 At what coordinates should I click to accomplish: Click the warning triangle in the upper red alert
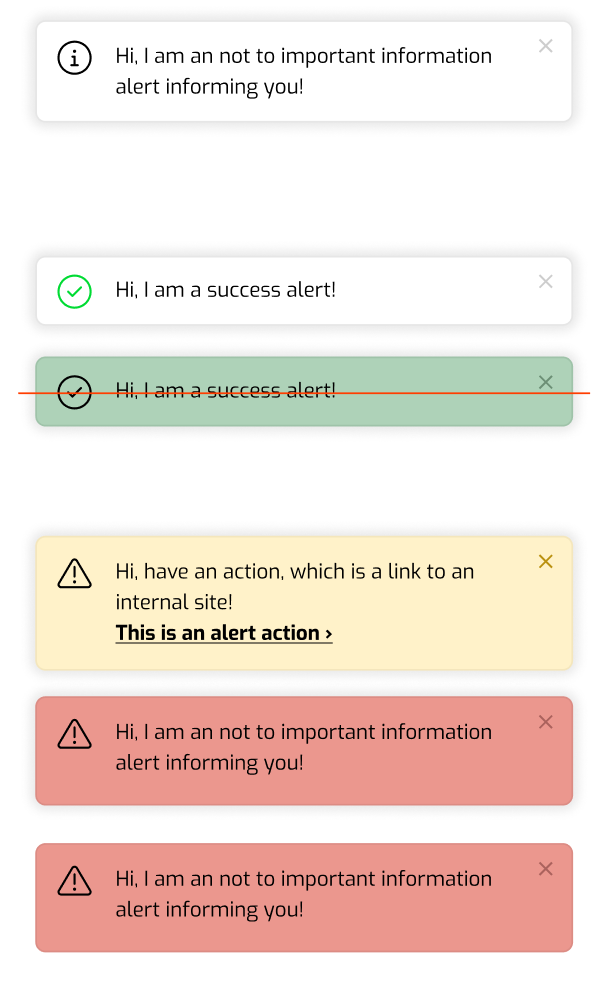pyautogui.click(x=75, y=734)
